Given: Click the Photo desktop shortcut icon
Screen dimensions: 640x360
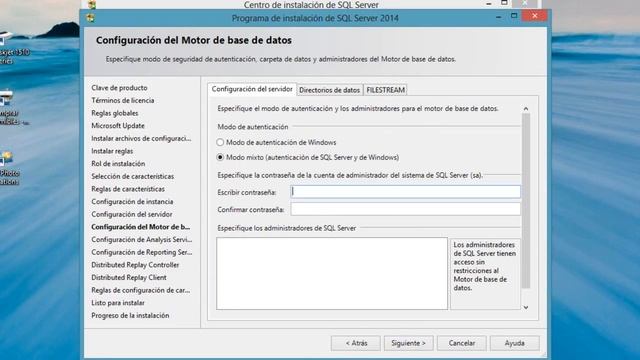Looking at the screenshot, I should tap(7, 159).
